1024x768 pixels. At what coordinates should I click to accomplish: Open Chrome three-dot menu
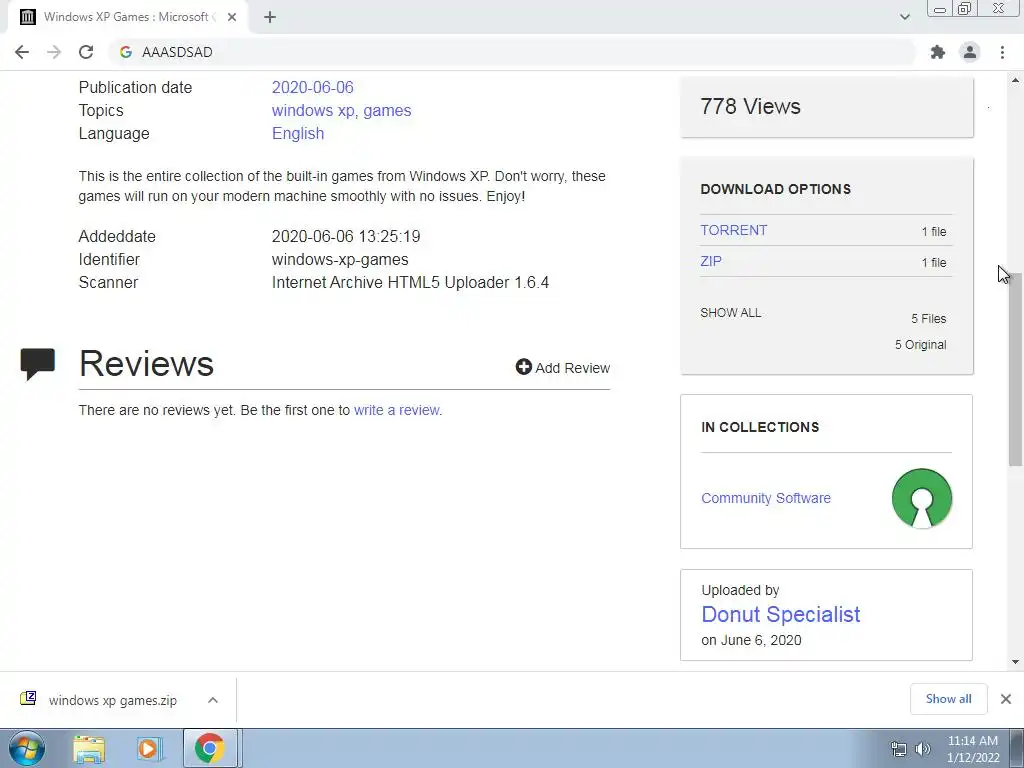1002,52
